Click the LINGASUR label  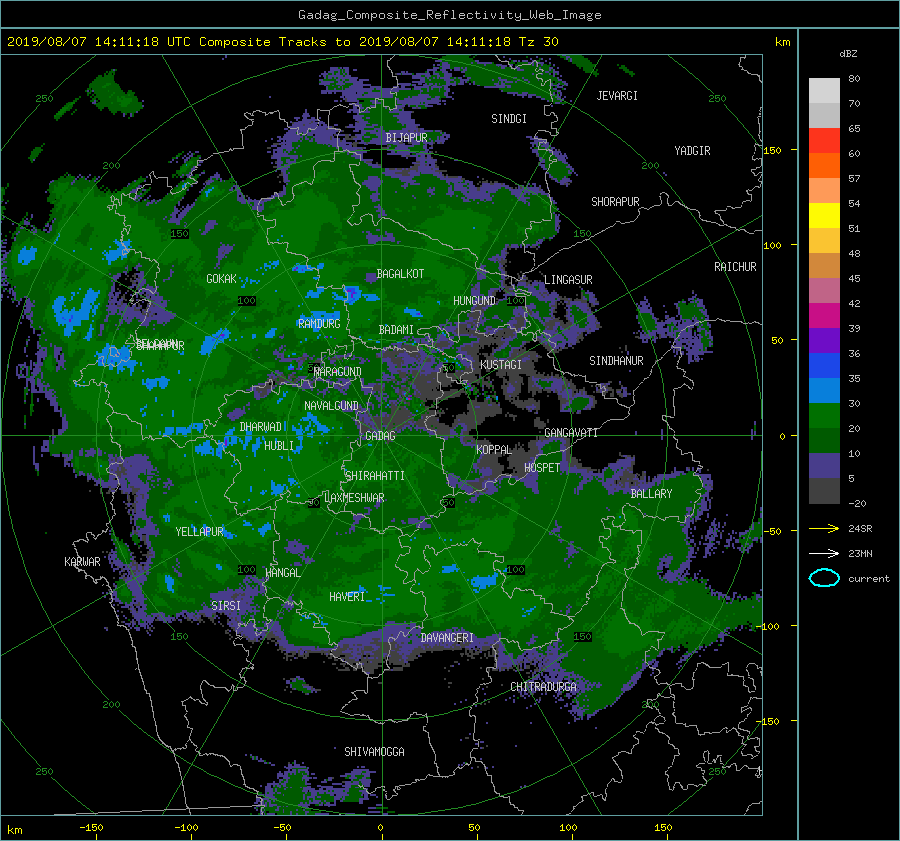click(x=568, y=280)
